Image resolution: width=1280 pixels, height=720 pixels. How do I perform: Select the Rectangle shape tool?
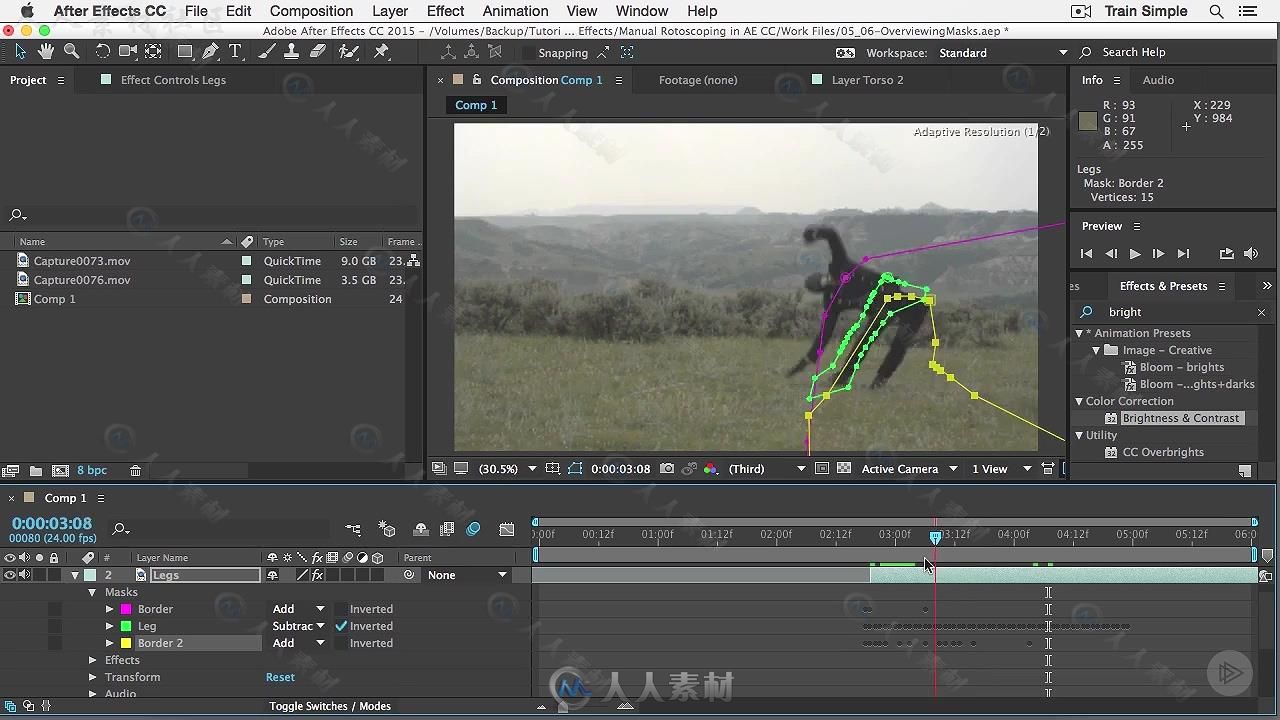[185, 51]
